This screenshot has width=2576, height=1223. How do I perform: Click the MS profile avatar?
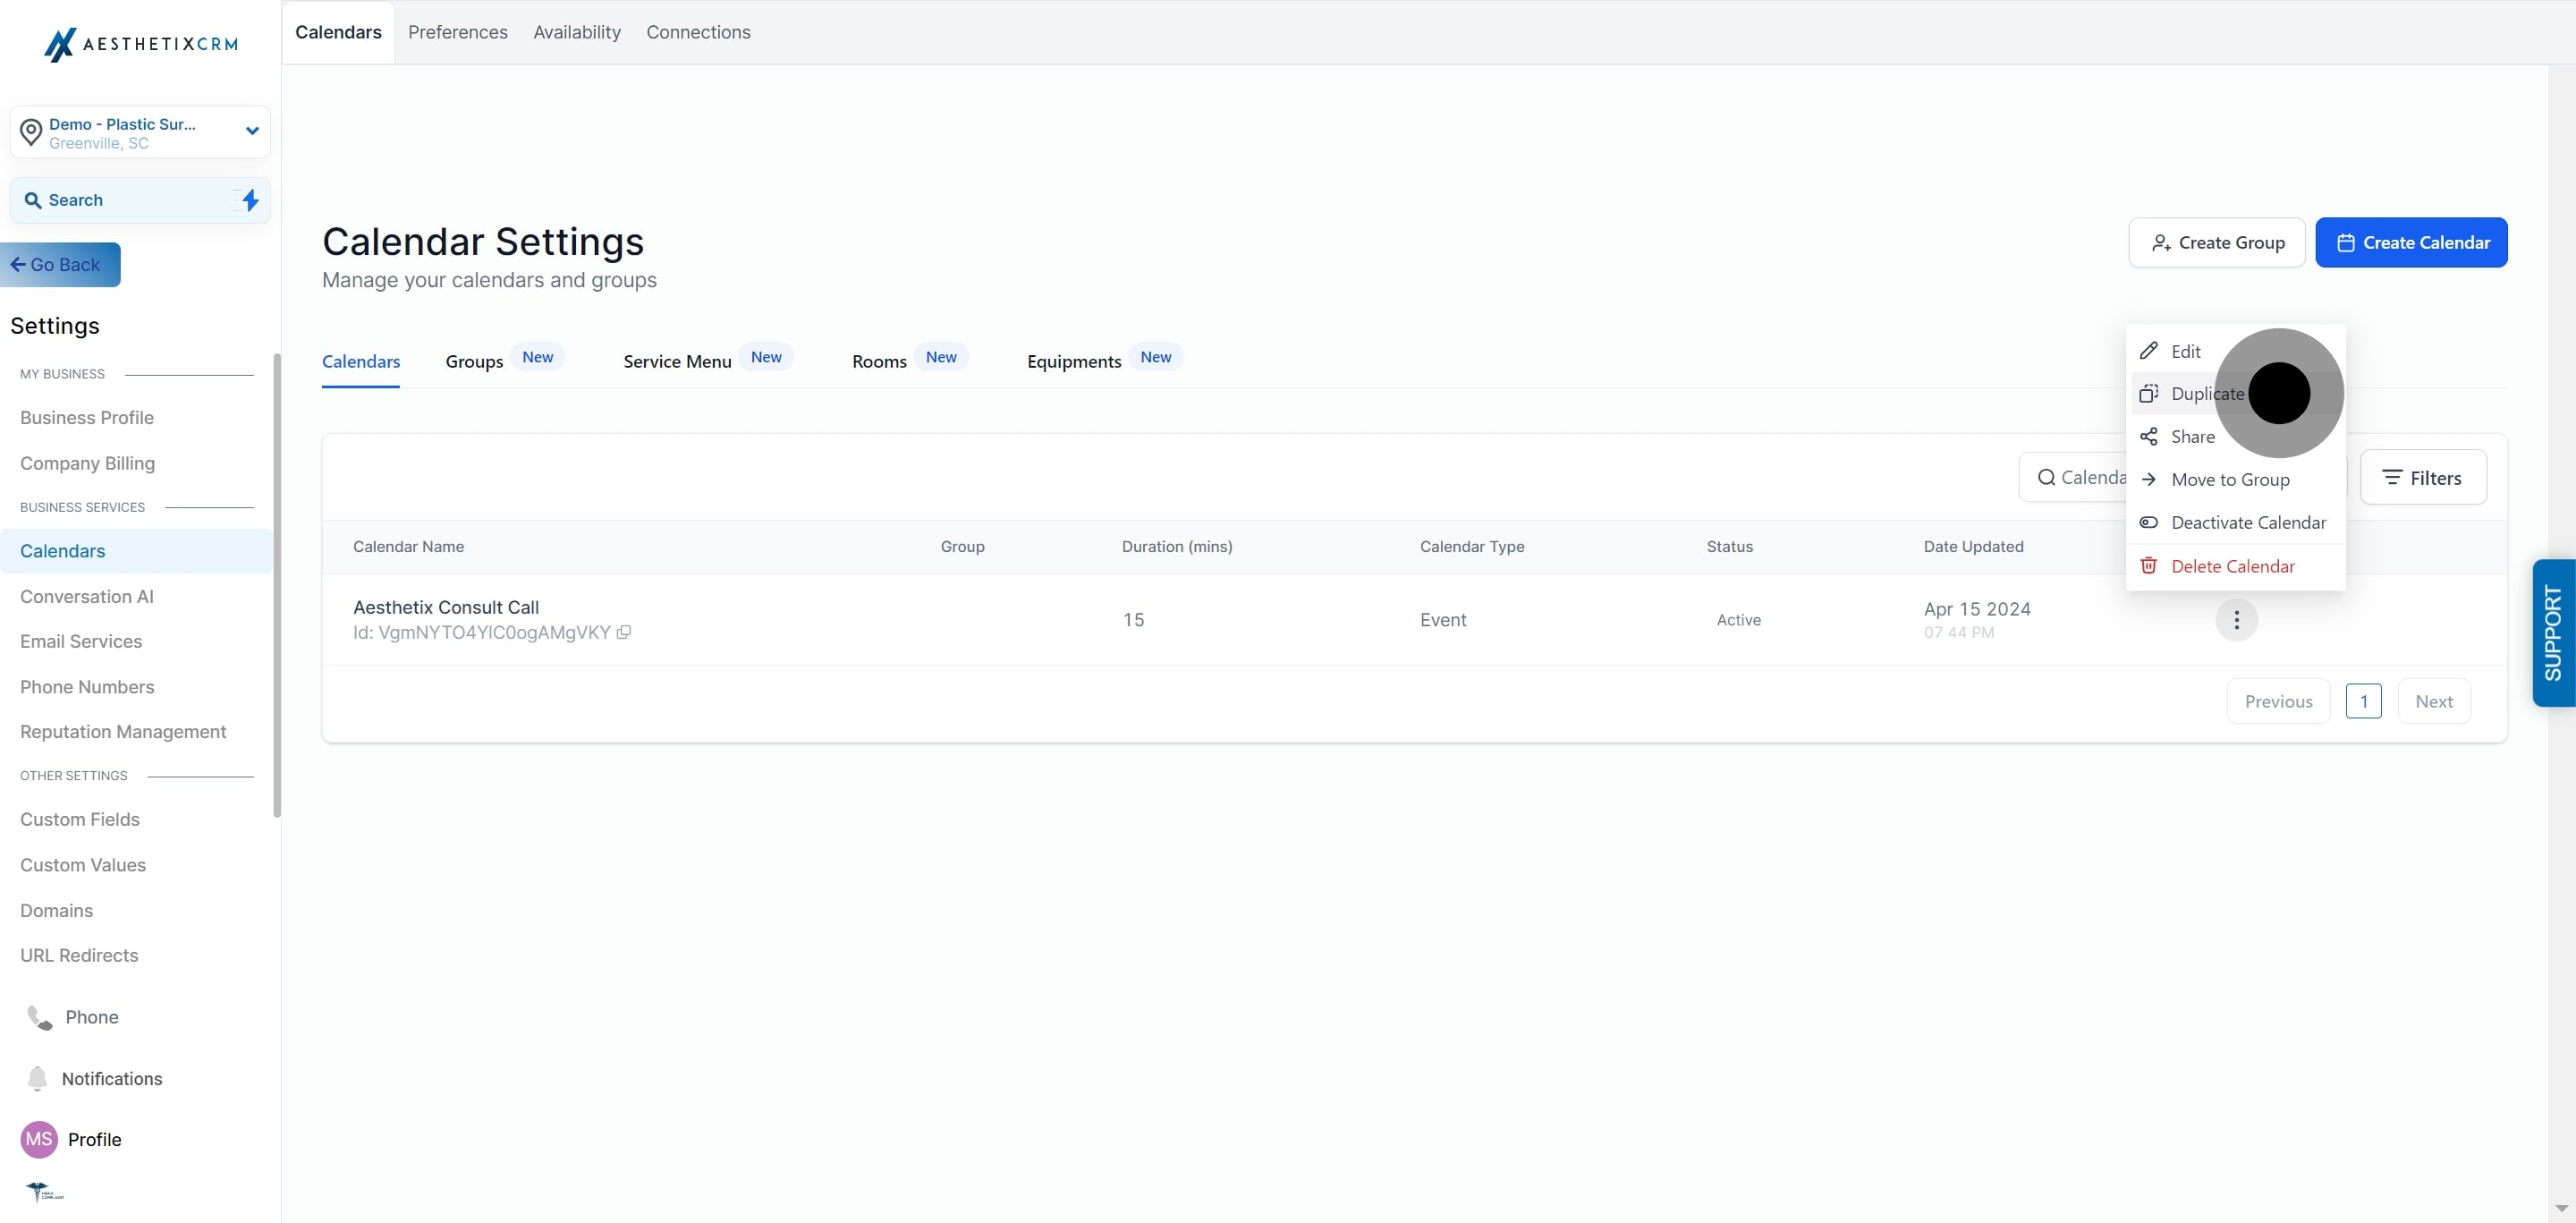click(x=39, y=1139)
